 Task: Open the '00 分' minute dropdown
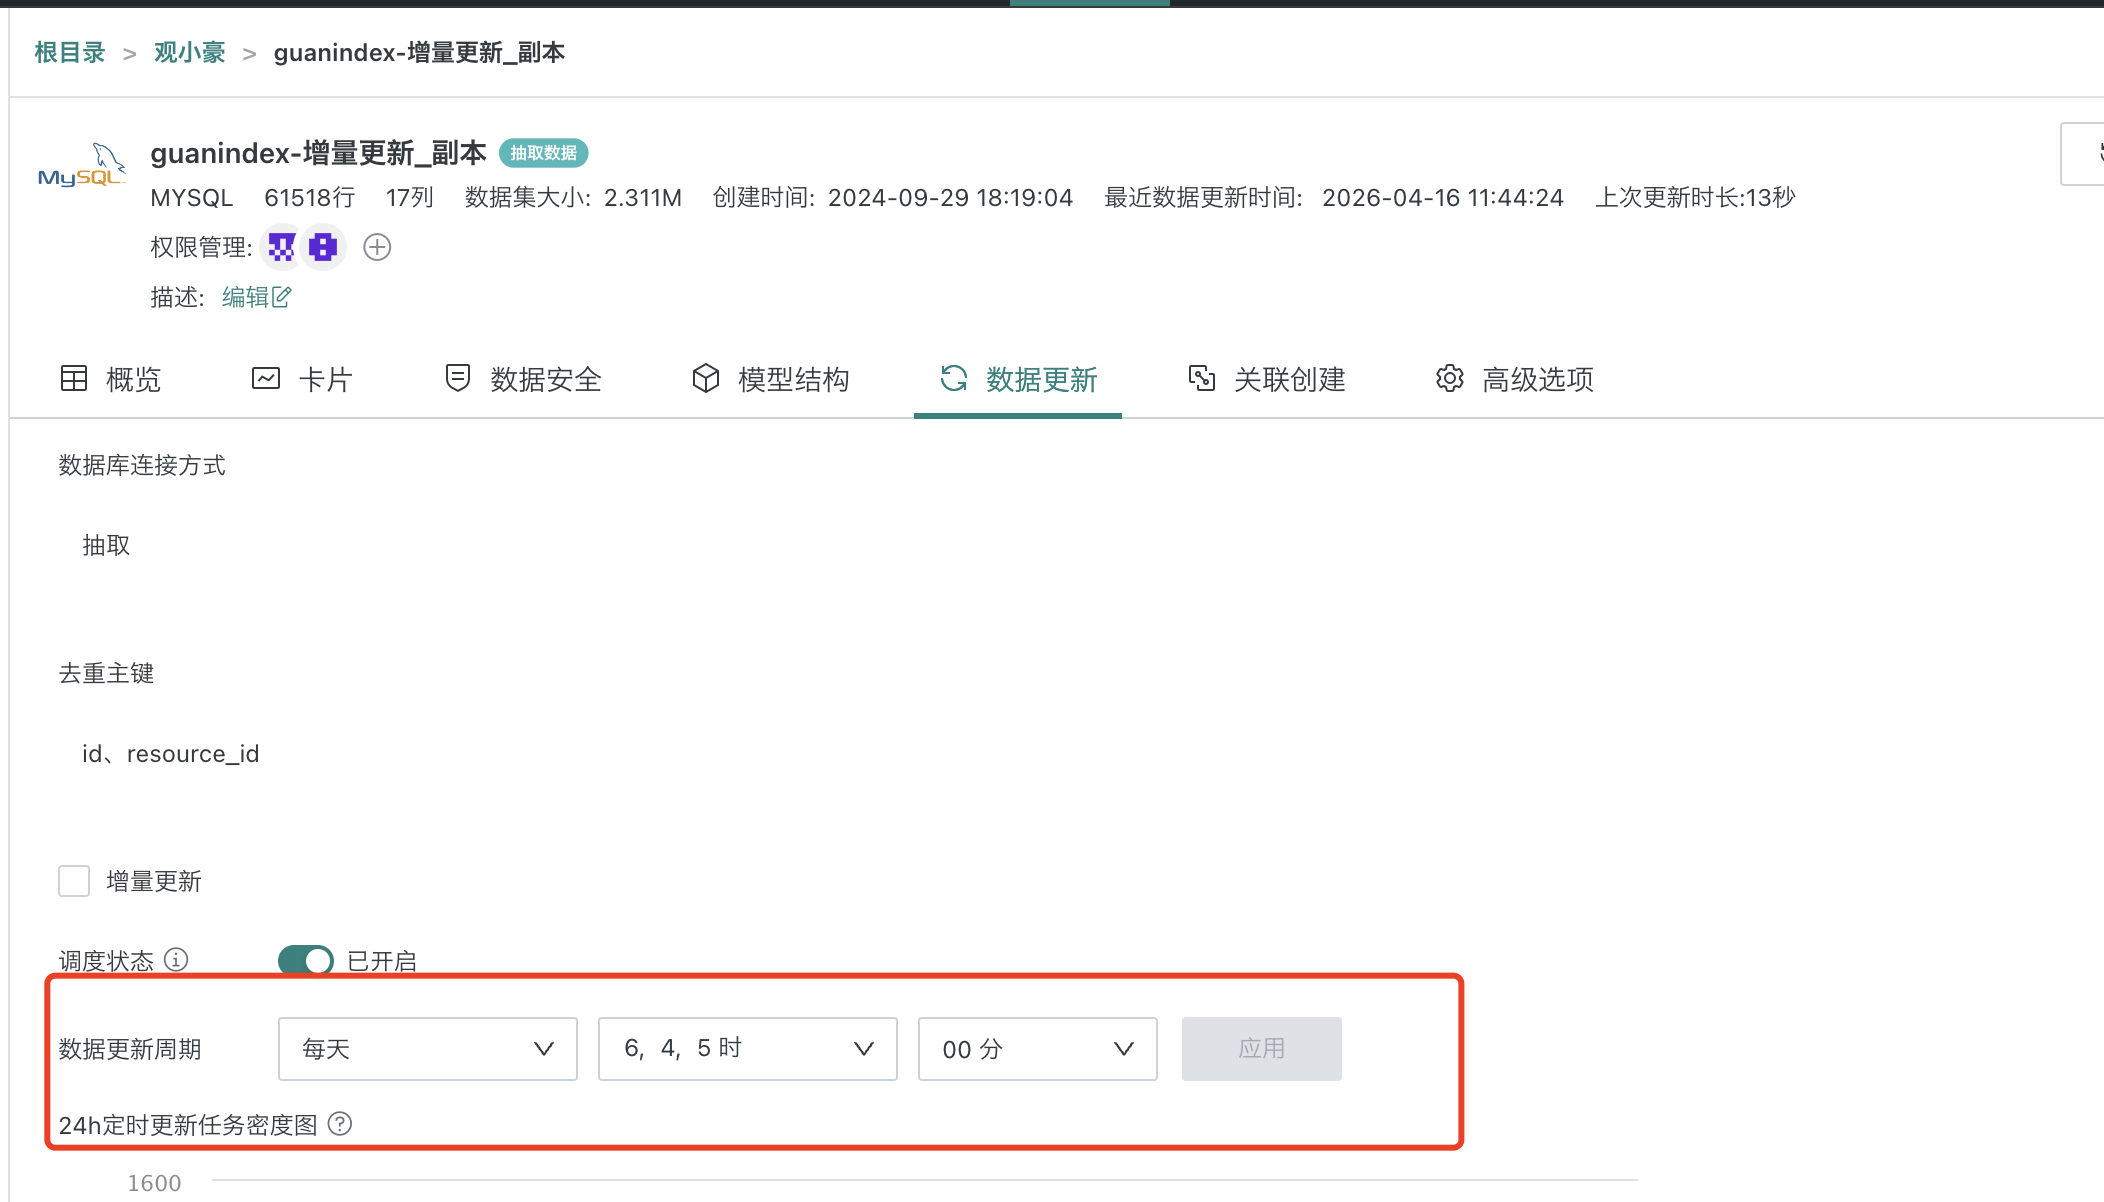coord(1037,1049)
